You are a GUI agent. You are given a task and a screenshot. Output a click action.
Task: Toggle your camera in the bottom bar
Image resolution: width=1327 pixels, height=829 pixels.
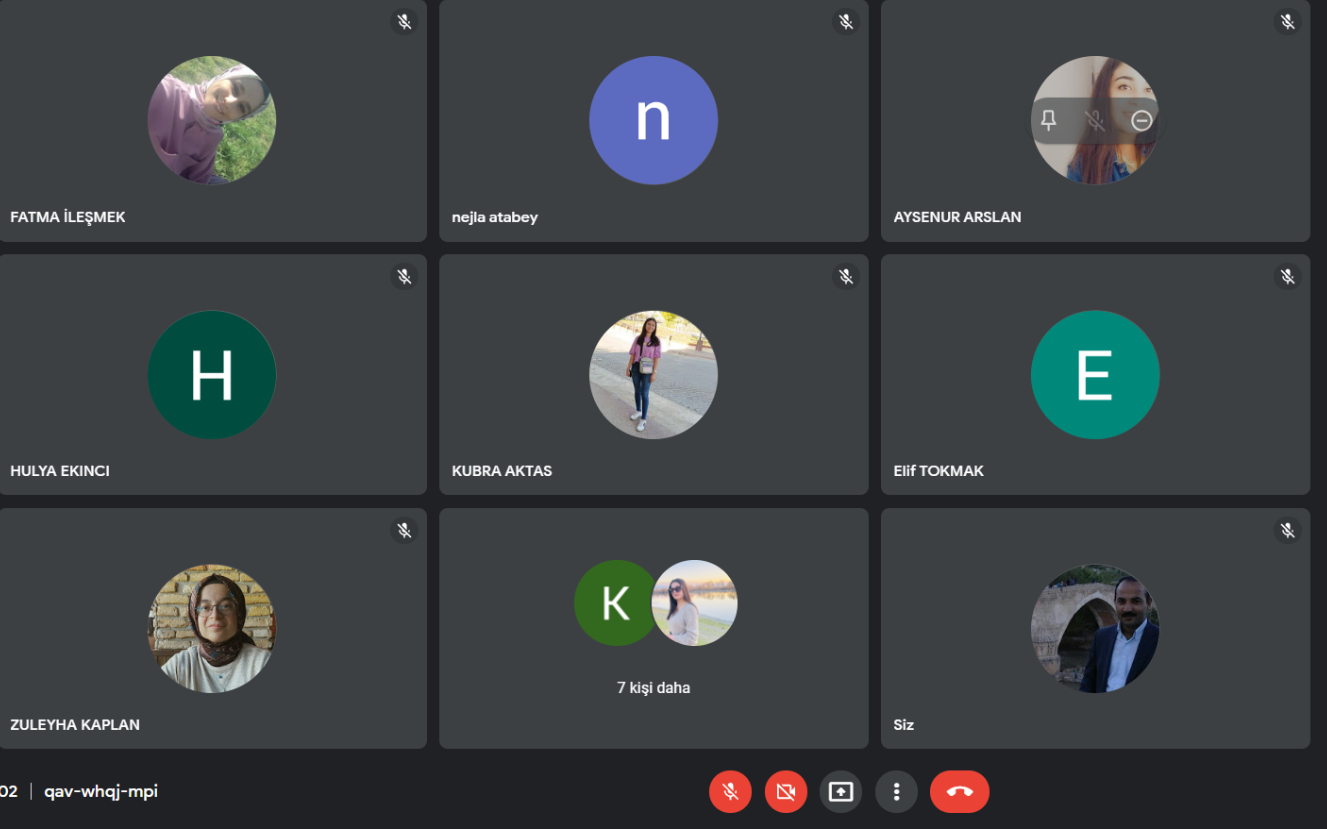pos(786,792)
